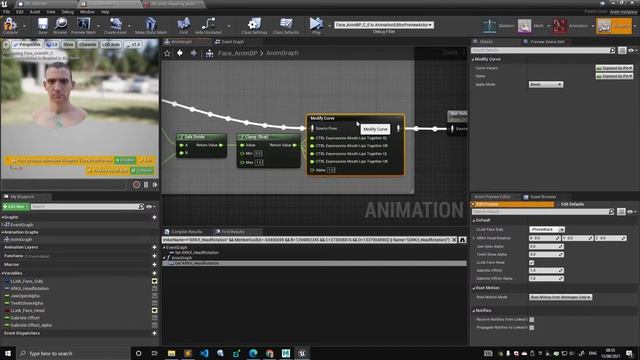This screenshot has height=360, width=640.
Task: Click the Preview Mesh icon
Action: click(84, 24)
